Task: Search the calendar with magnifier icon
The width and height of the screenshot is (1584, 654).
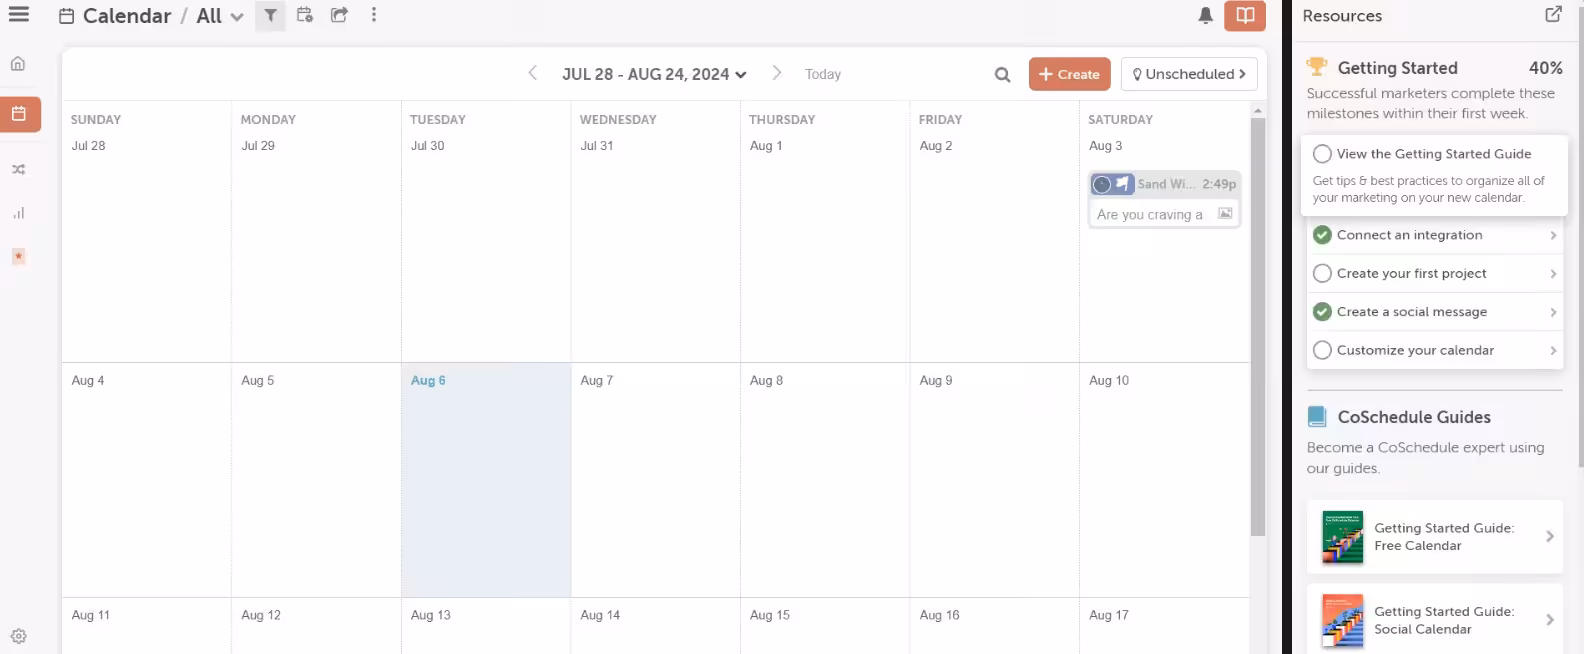Action: pos(1002,74)
